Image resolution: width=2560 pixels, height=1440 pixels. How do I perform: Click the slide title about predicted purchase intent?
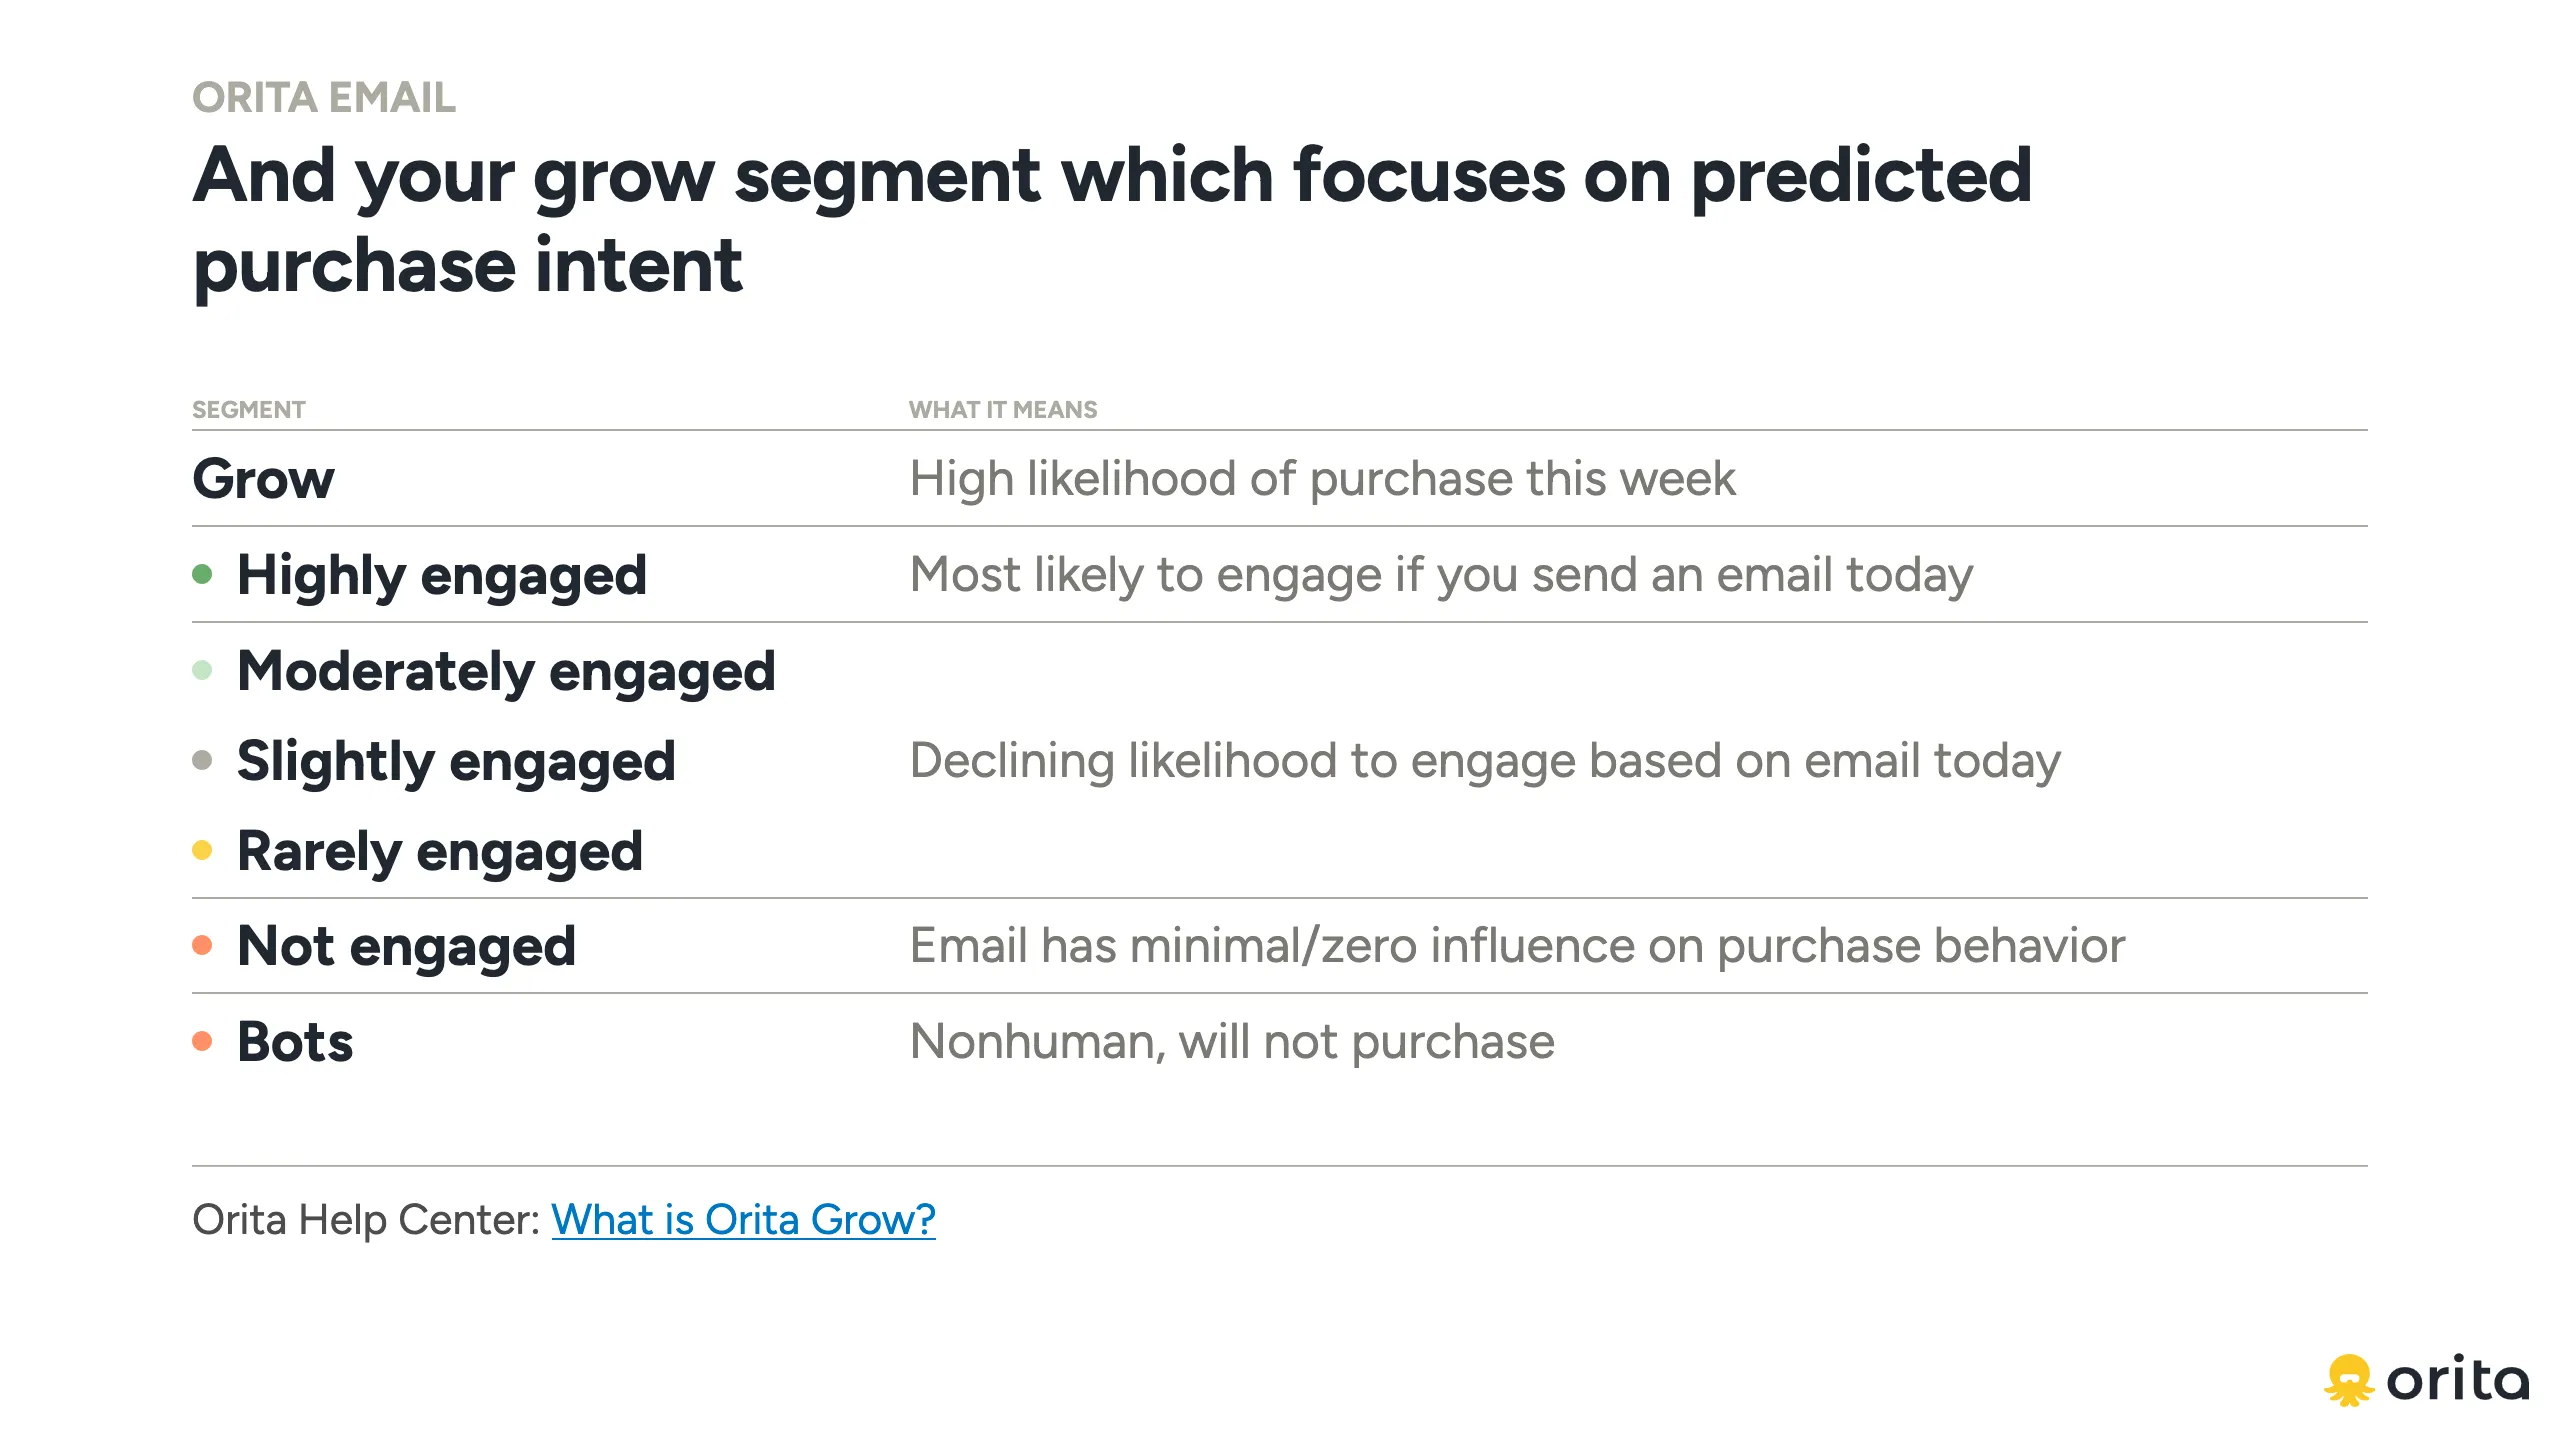pos(1112,220)
